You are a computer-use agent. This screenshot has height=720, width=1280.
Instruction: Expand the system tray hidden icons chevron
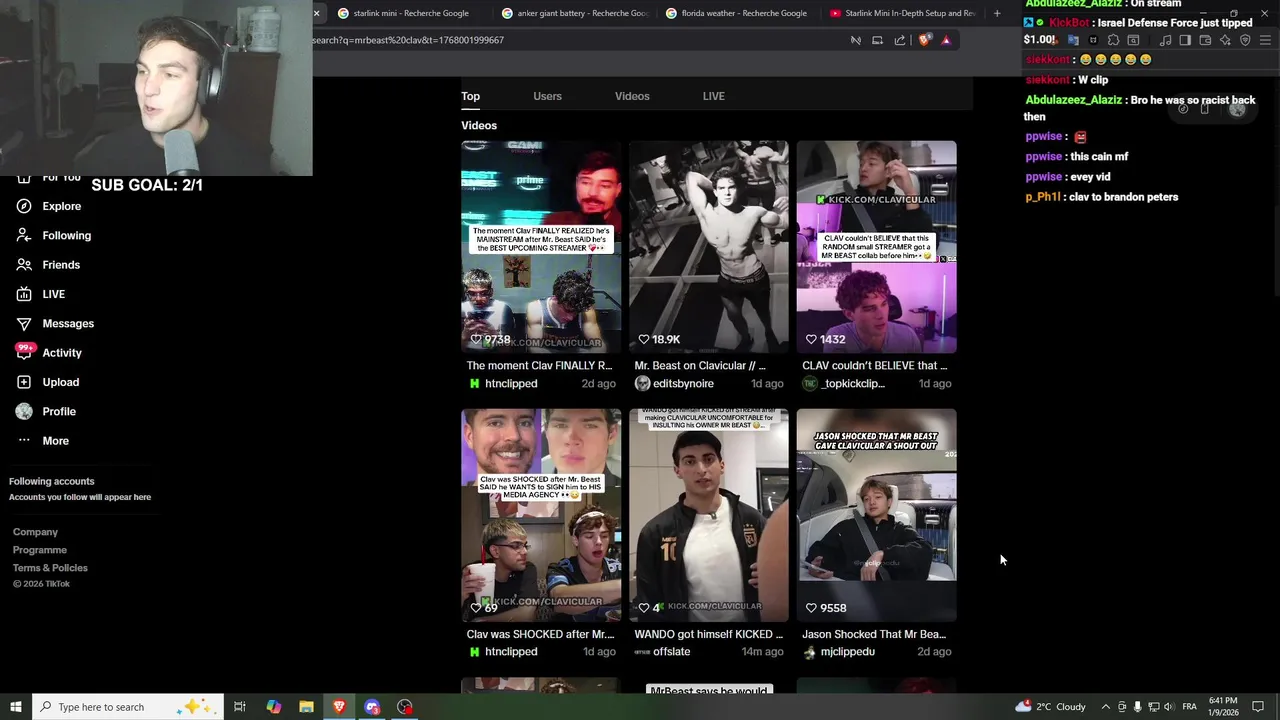[x=1105, y=707]
